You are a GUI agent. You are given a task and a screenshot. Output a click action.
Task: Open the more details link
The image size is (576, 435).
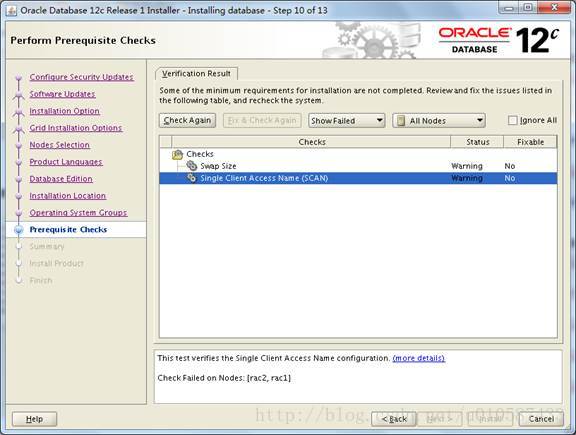point(419,358)
